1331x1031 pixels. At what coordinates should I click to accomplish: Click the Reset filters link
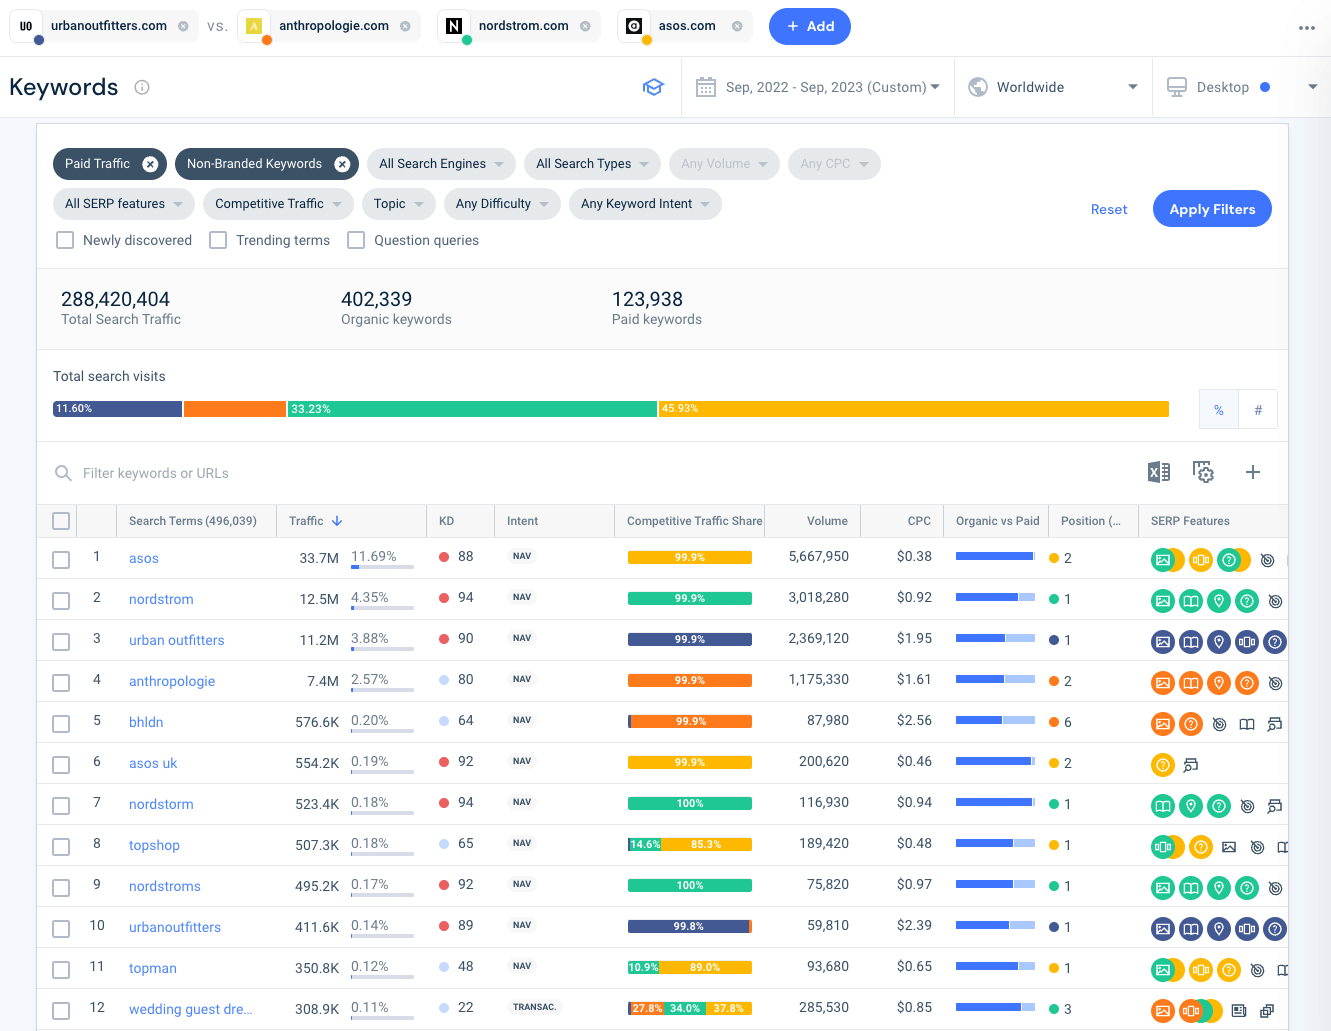click(x=1108, y=209)
